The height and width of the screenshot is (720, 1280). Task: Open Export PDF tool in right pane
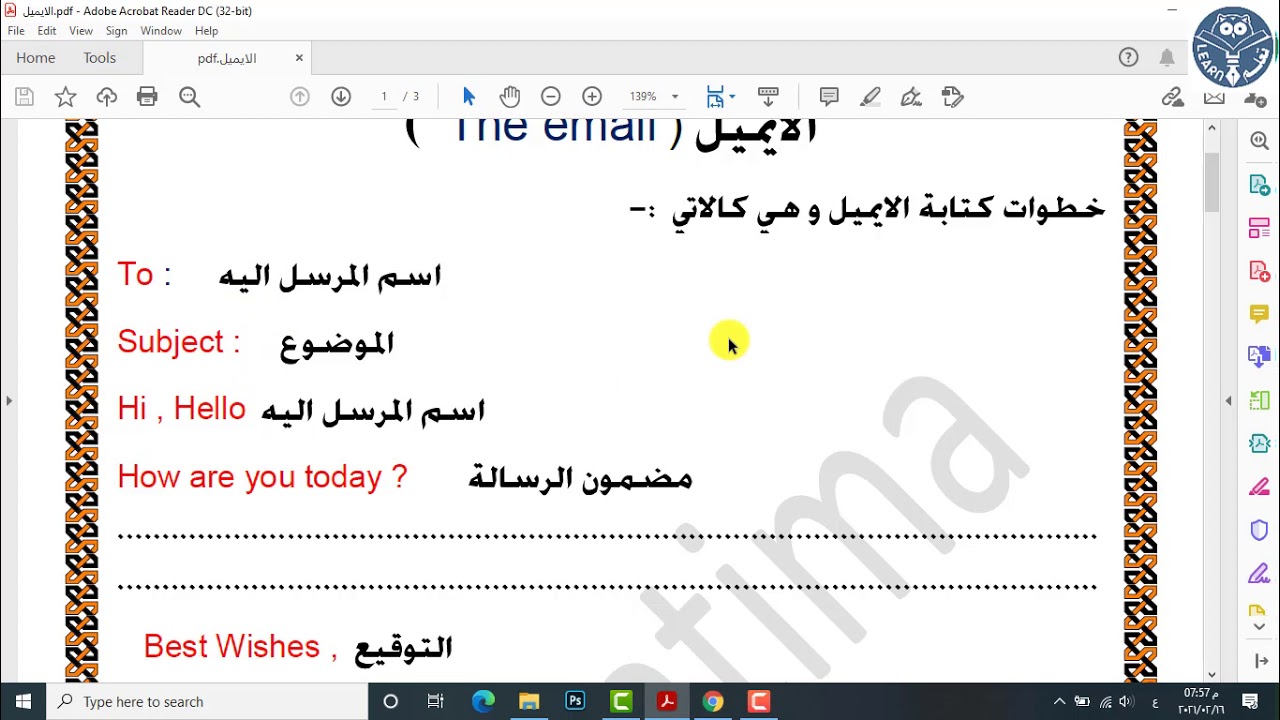(1259, 185)
